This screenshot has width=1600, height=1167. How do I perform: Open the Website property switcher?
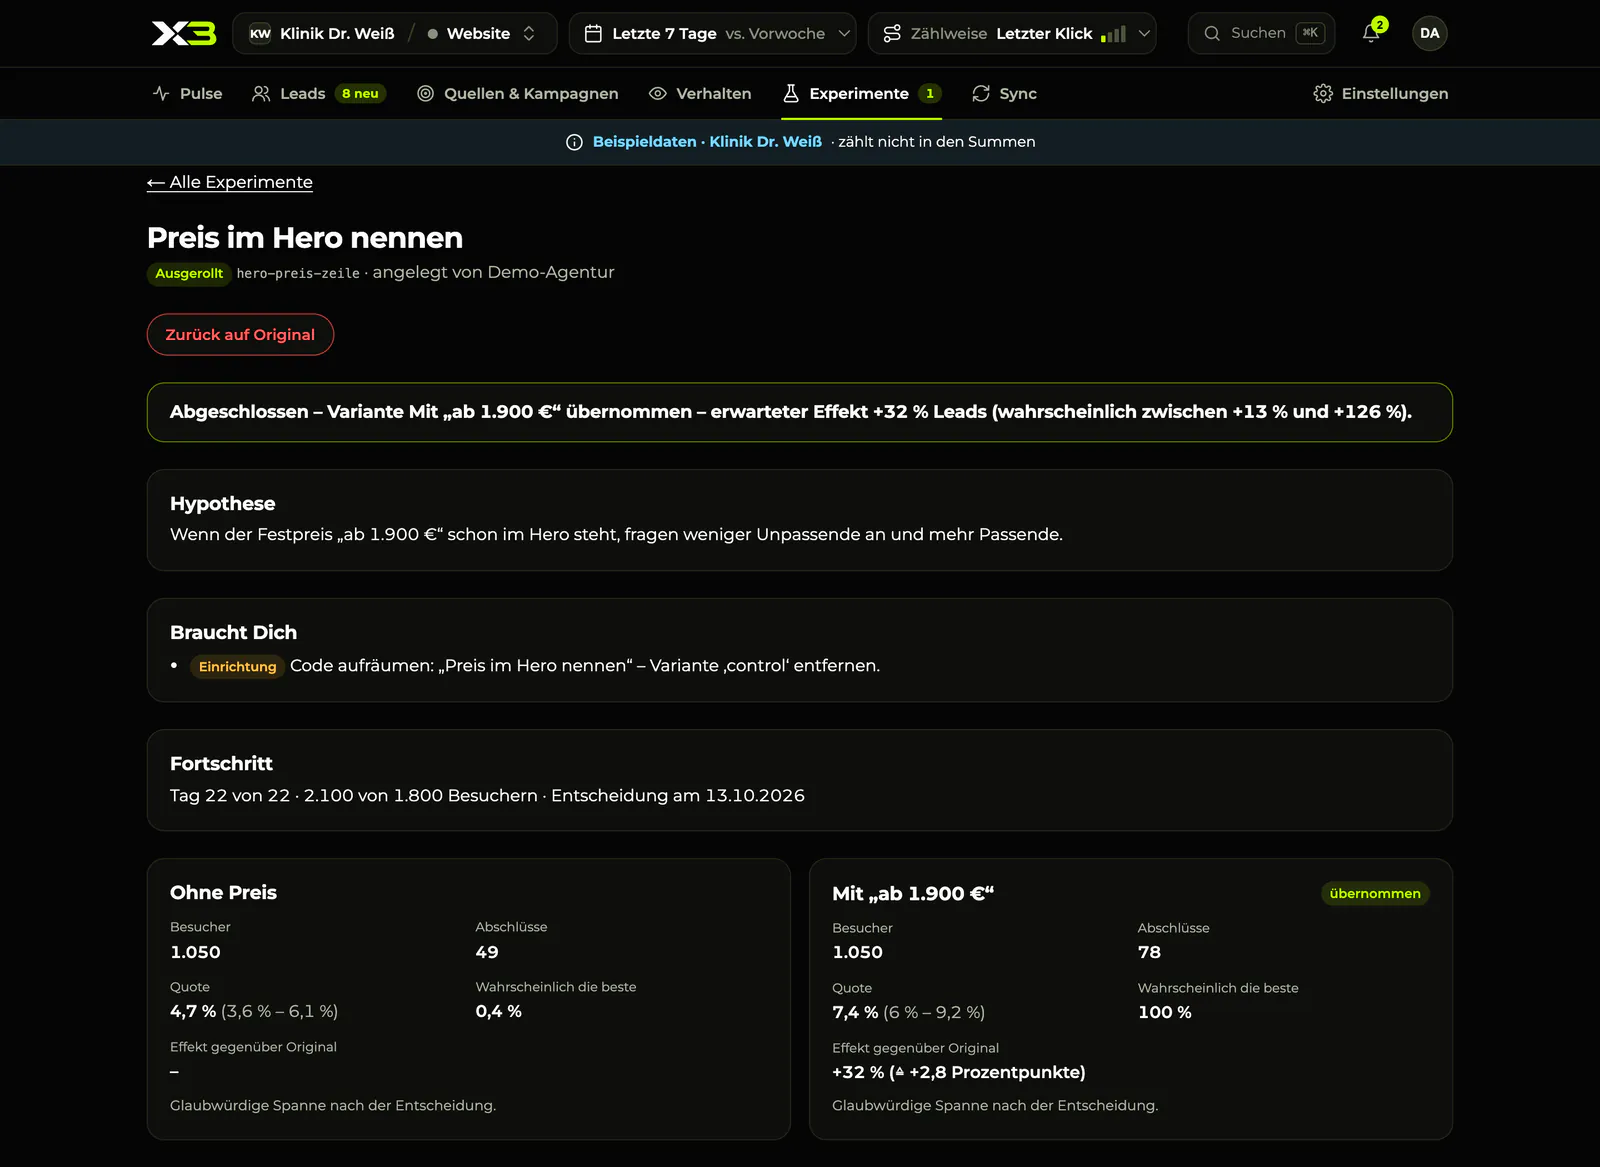[482, 33]
